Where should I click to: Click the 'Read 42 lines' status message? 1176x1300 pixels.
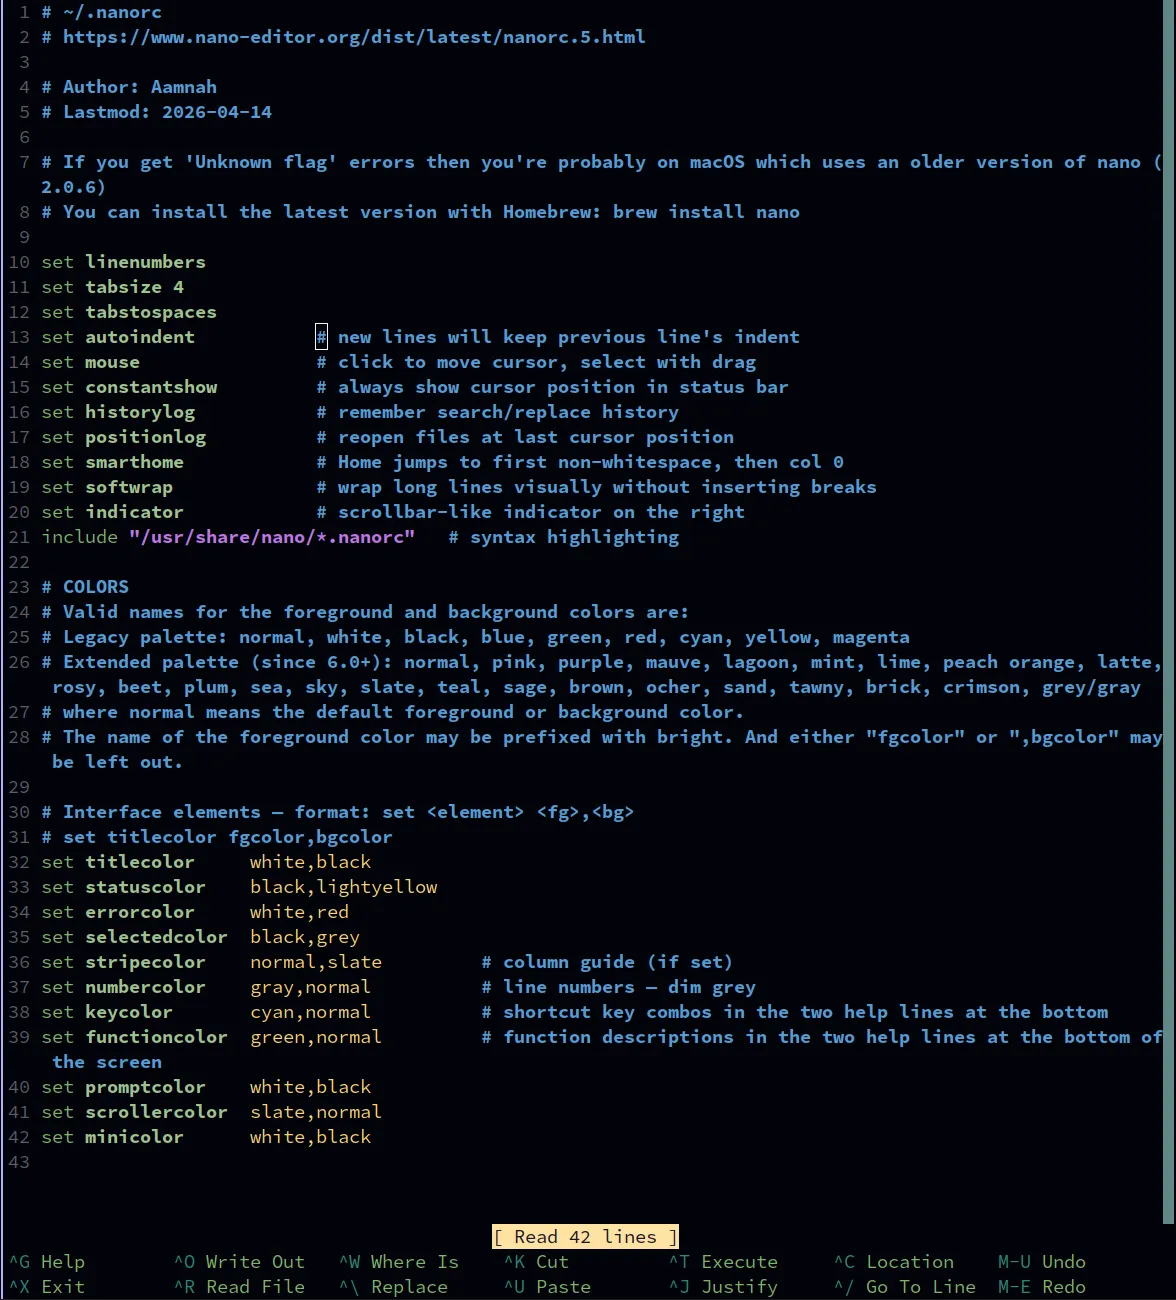[586, 1237]
